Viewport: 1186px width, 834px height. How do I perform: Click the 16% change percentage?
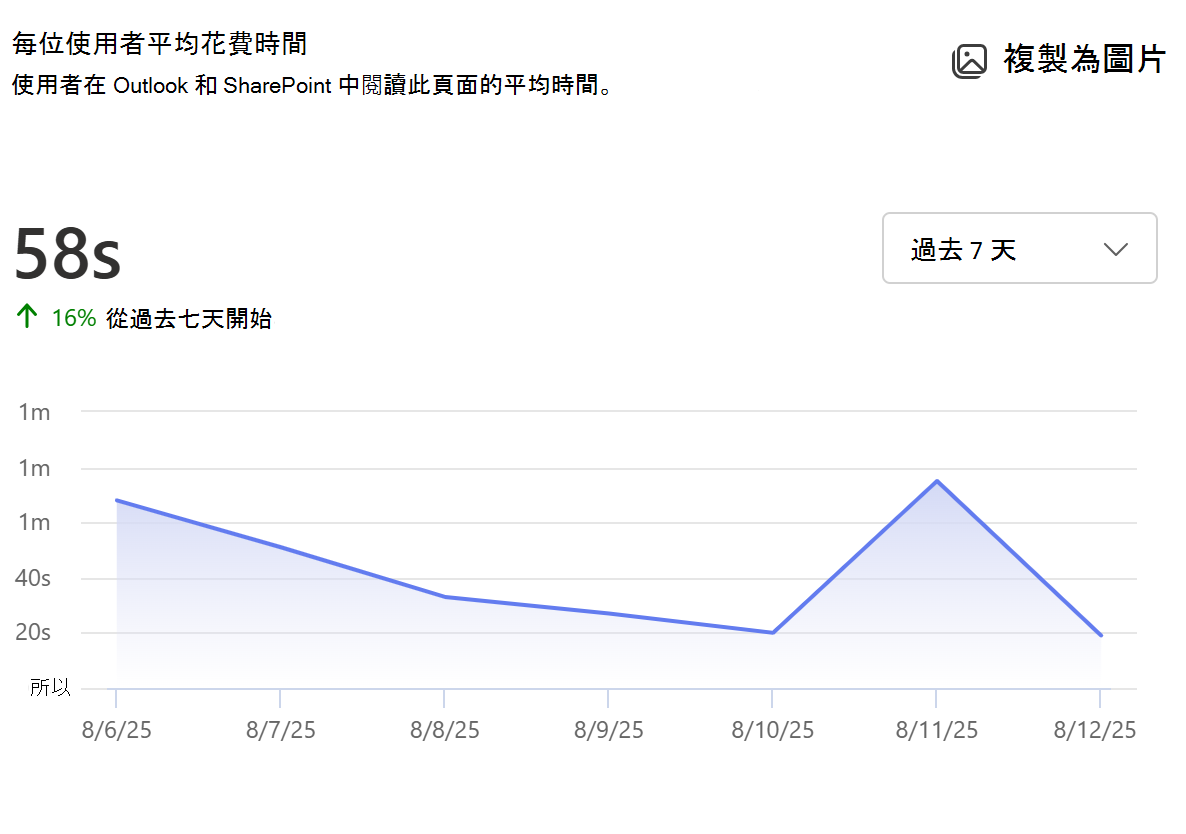click(x=73, y=318)
